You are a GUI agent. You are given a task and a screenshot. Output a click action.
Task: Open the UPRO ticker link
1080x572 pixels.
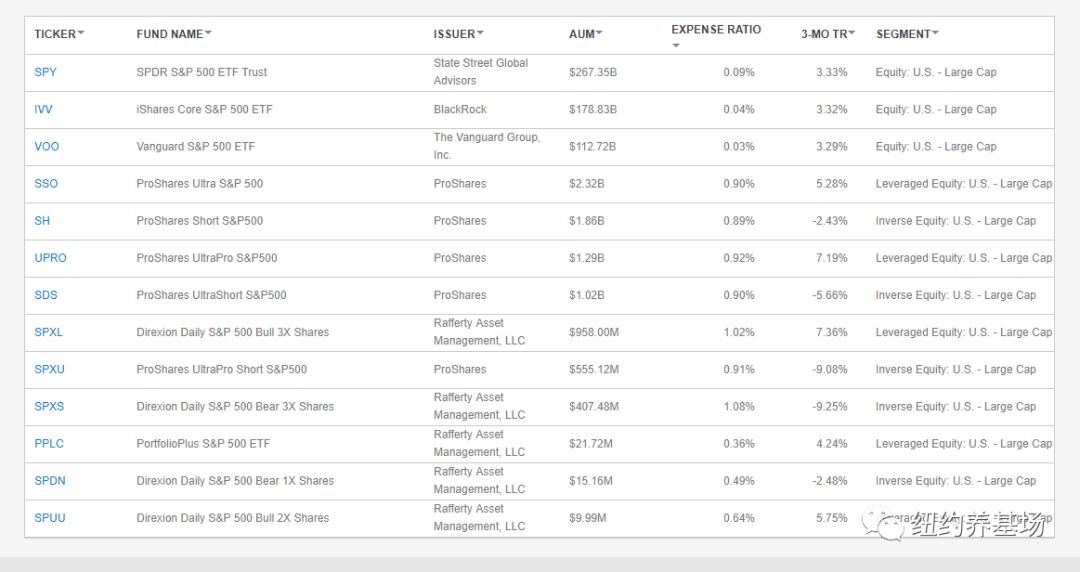pyautogui.click(x=50, y=258)
